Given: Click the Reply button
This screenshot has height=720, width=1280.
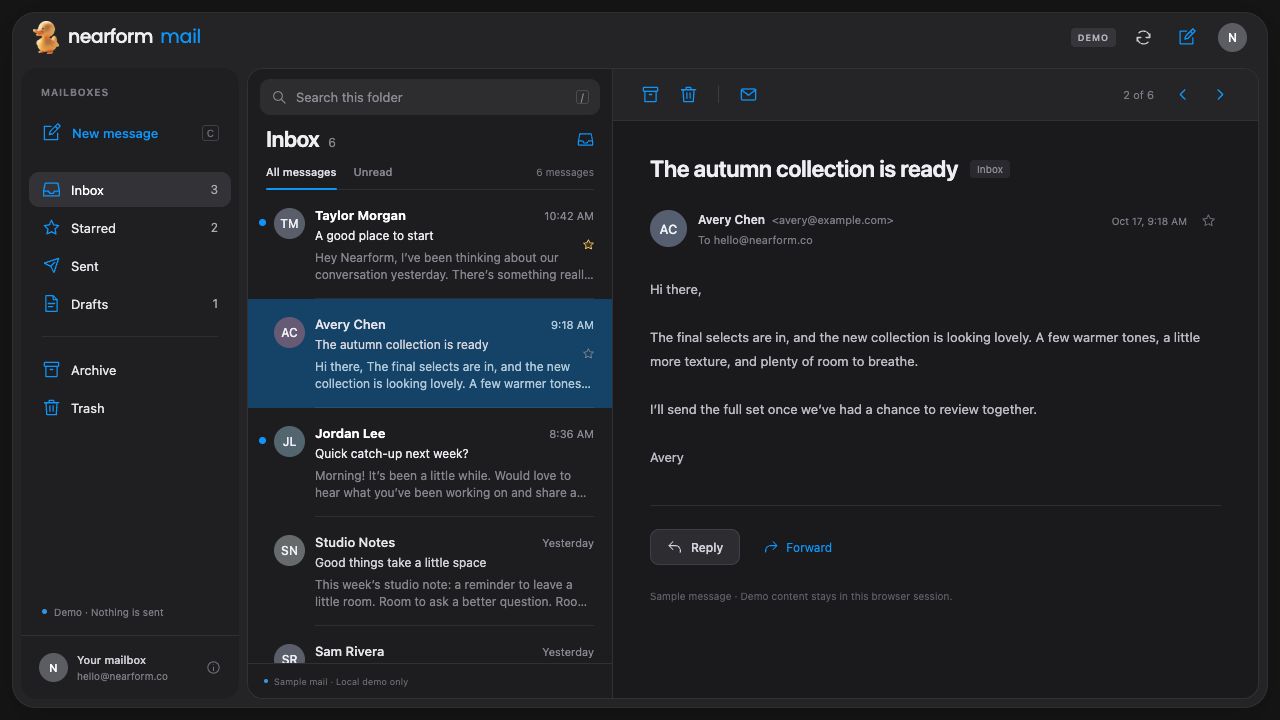Looking at the screenshot, I should point(695,547).
